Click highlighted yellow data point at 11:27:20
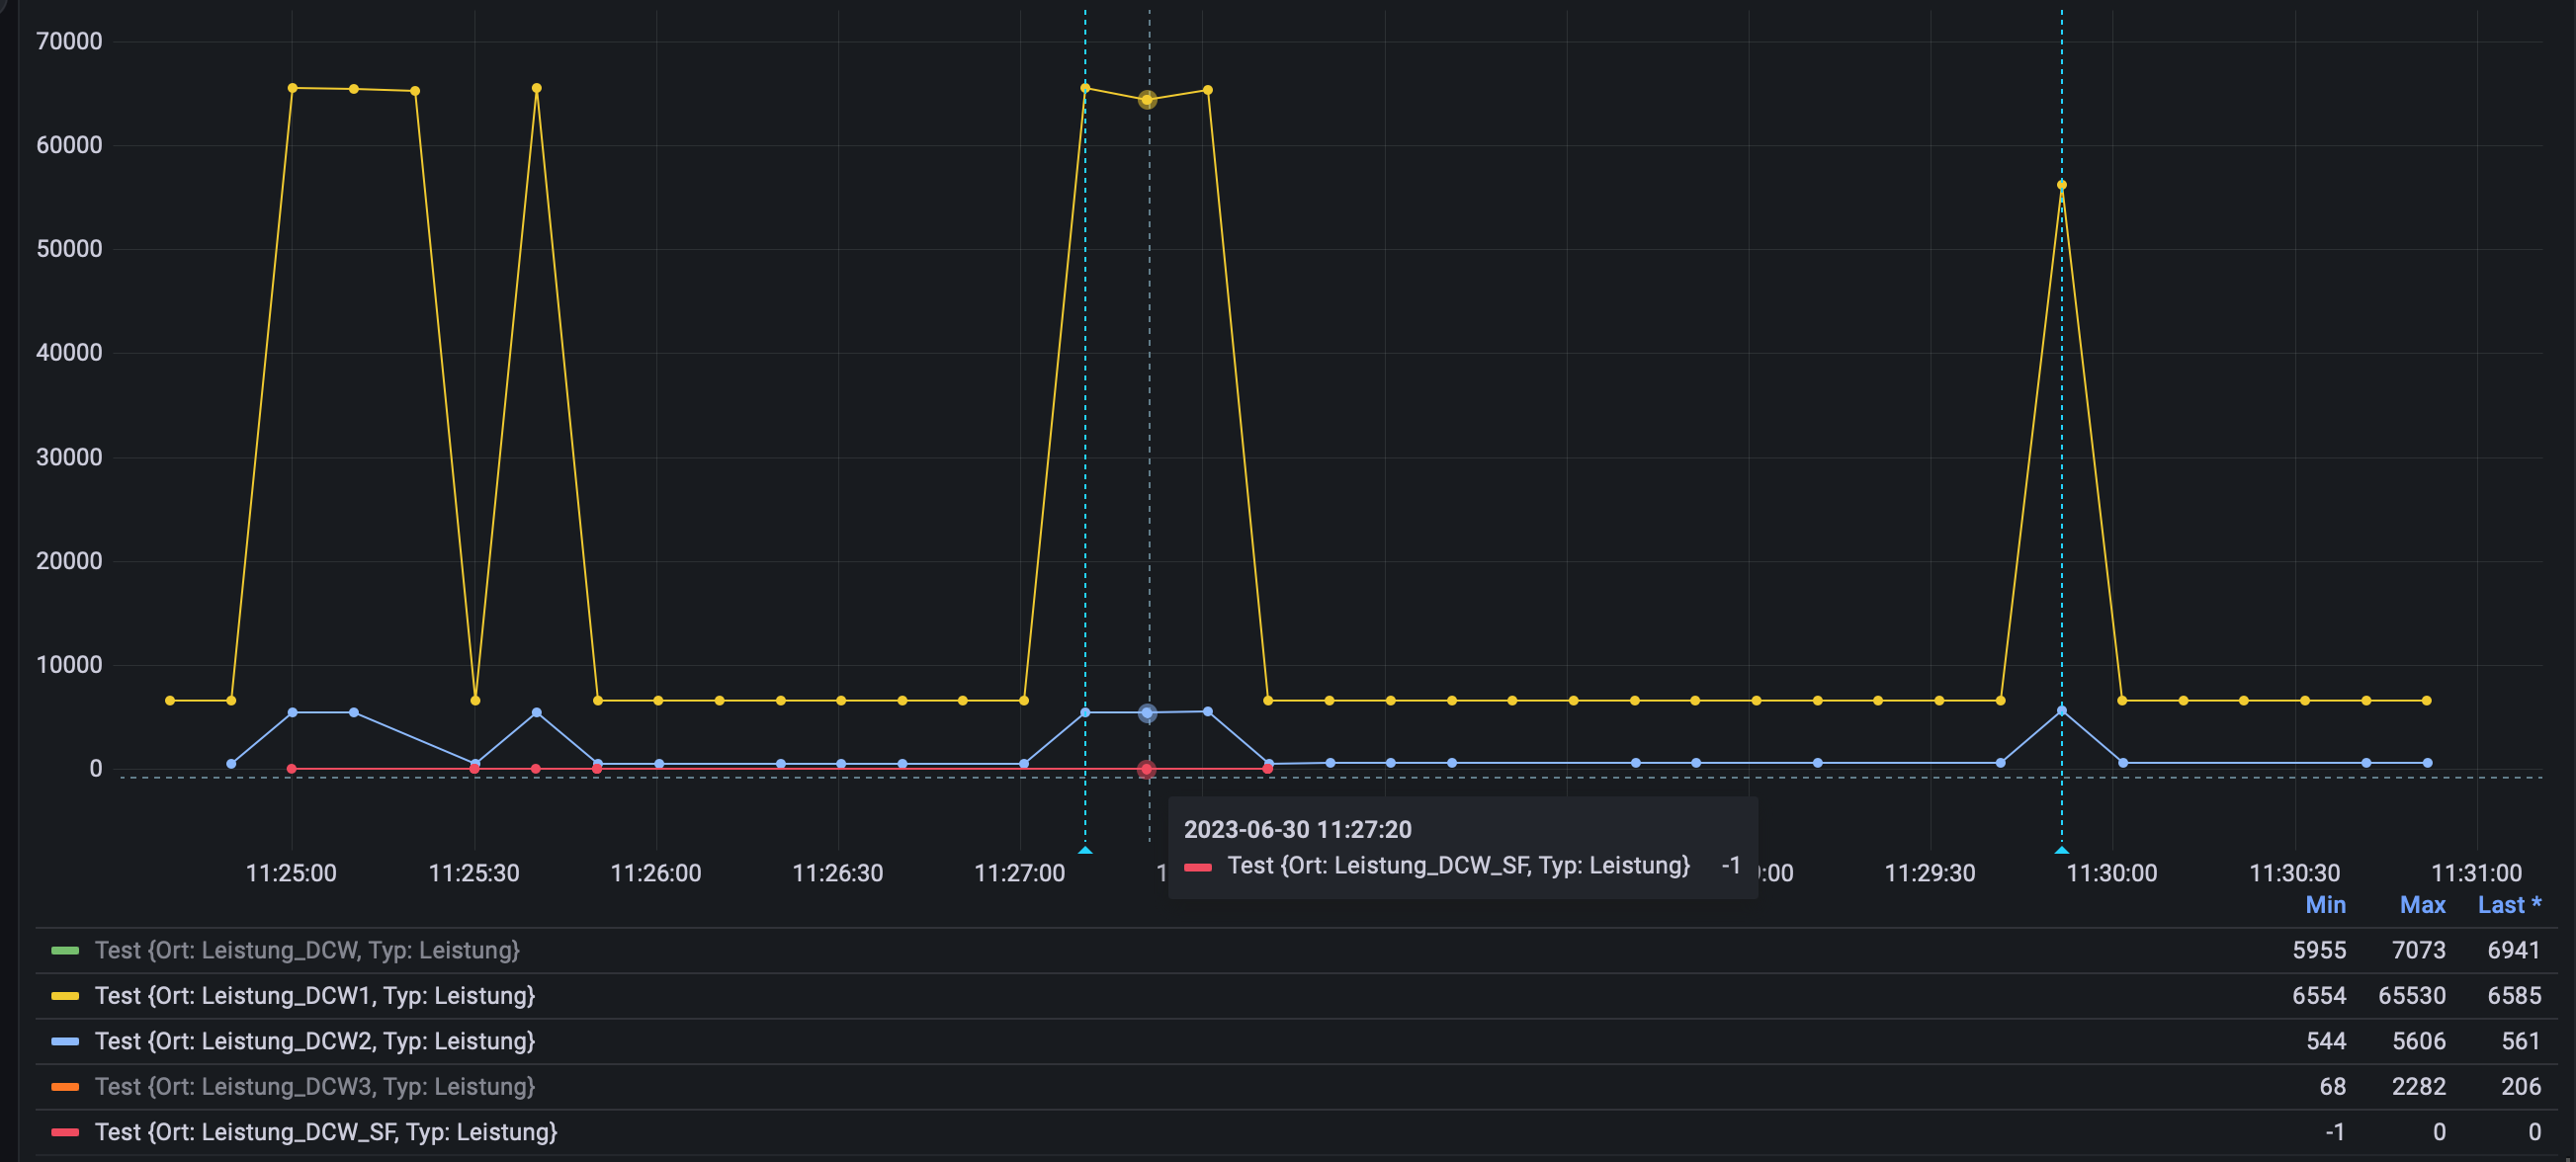Screen dimensions: 2576x1162 (1147, 100)
